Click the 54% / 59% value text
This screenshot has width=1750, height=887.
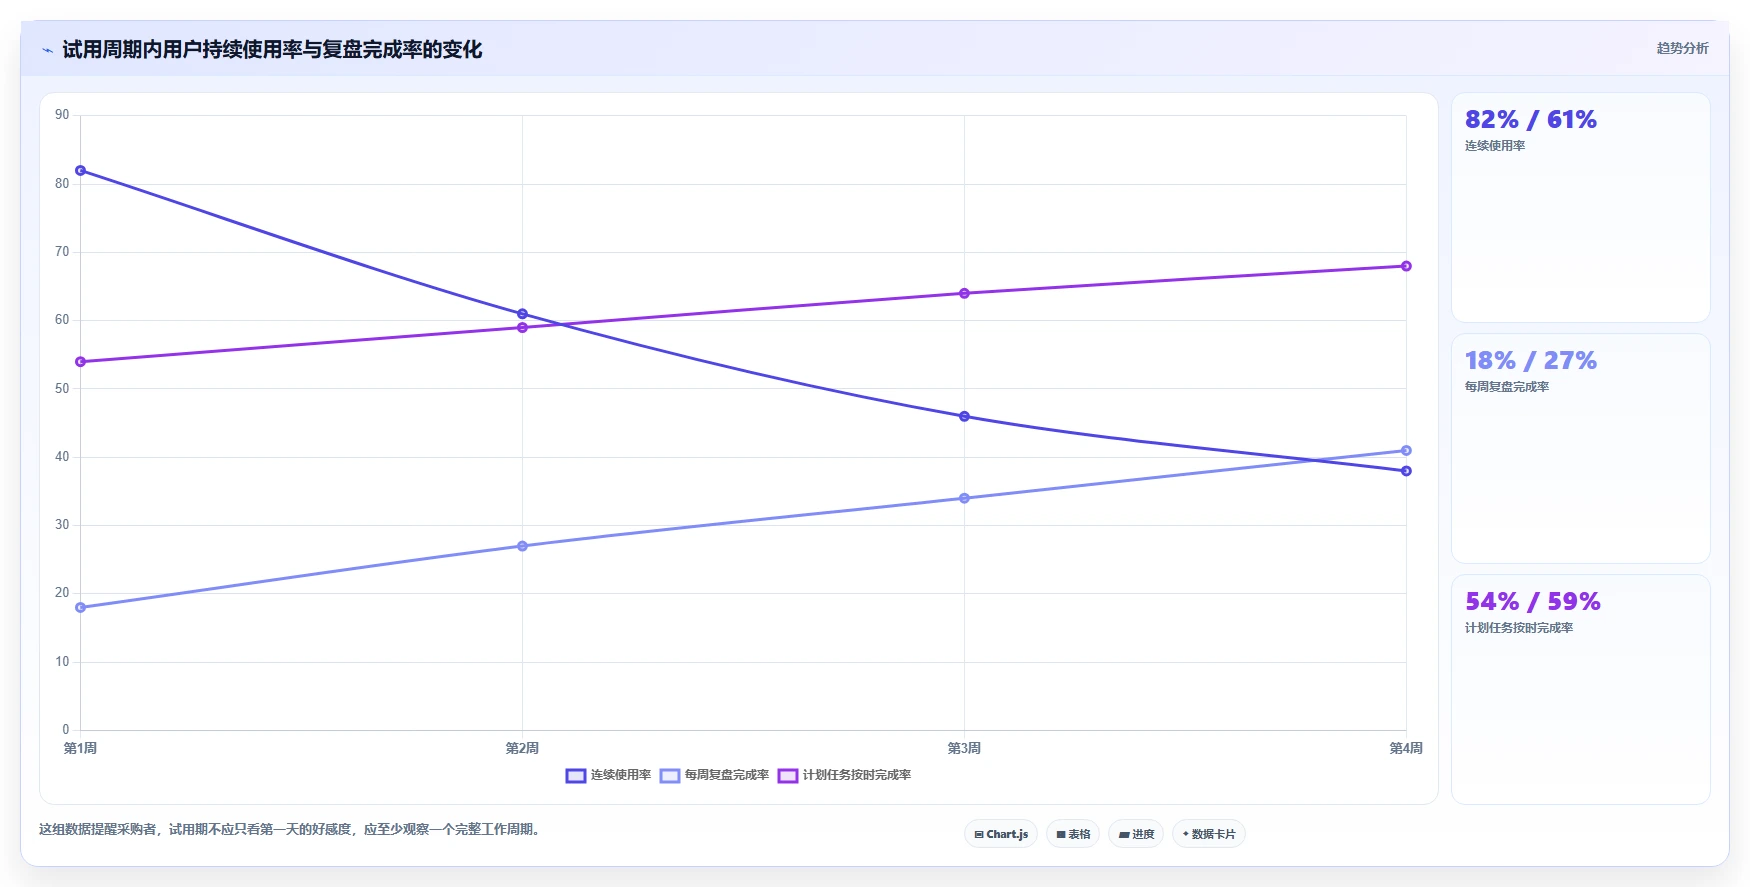[x=1532, y=602]
